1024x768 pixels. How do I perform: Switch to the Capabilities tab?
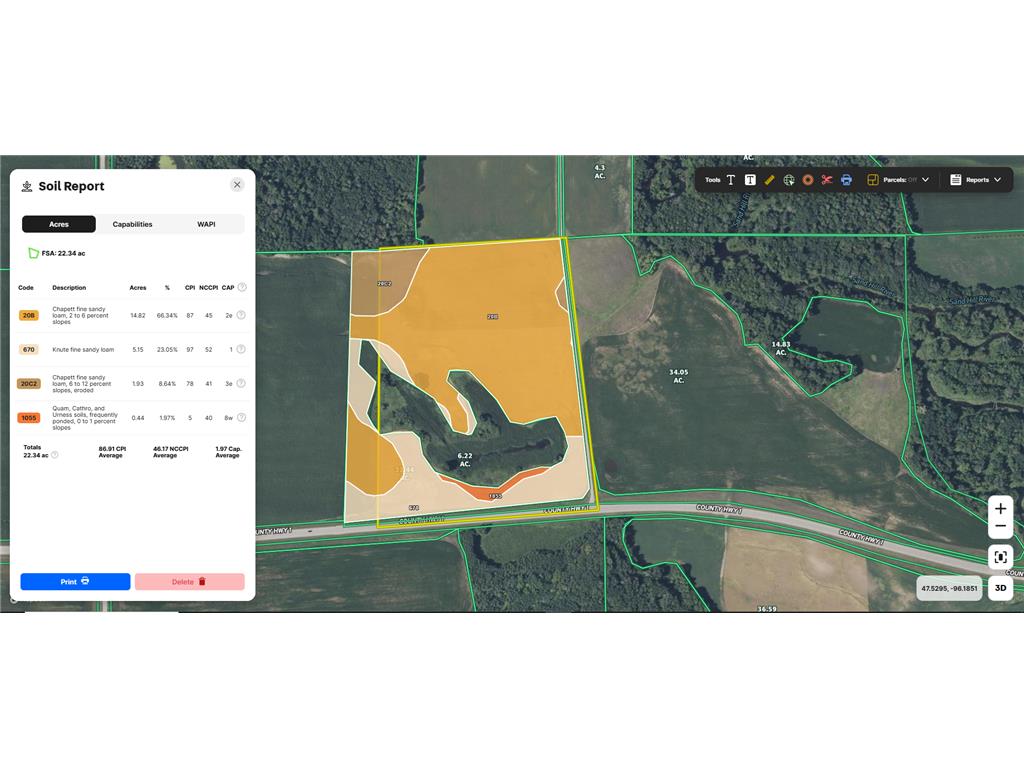coord(132,224)
